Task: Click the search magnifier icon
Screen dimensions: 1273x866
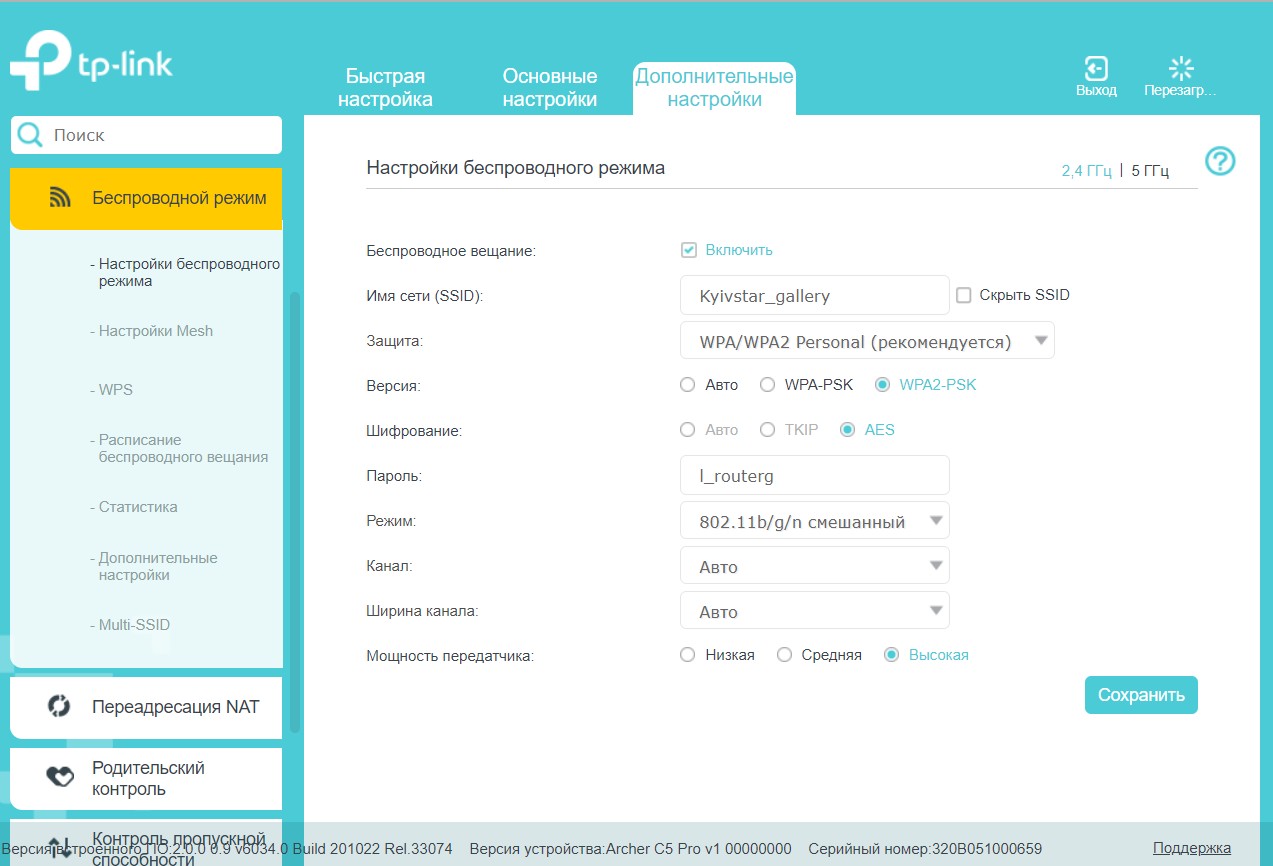Action: 31,135
